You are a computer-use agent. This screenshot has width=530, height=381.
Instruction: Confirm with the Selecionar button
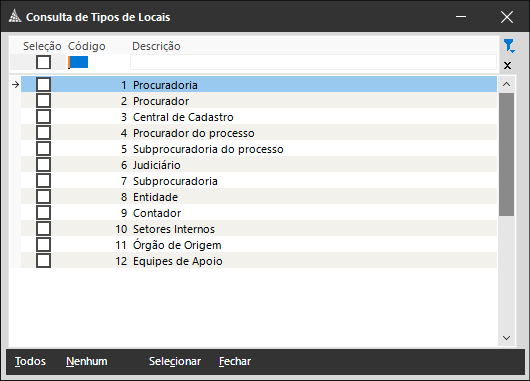pyautogui.click(x=175, y=361)
